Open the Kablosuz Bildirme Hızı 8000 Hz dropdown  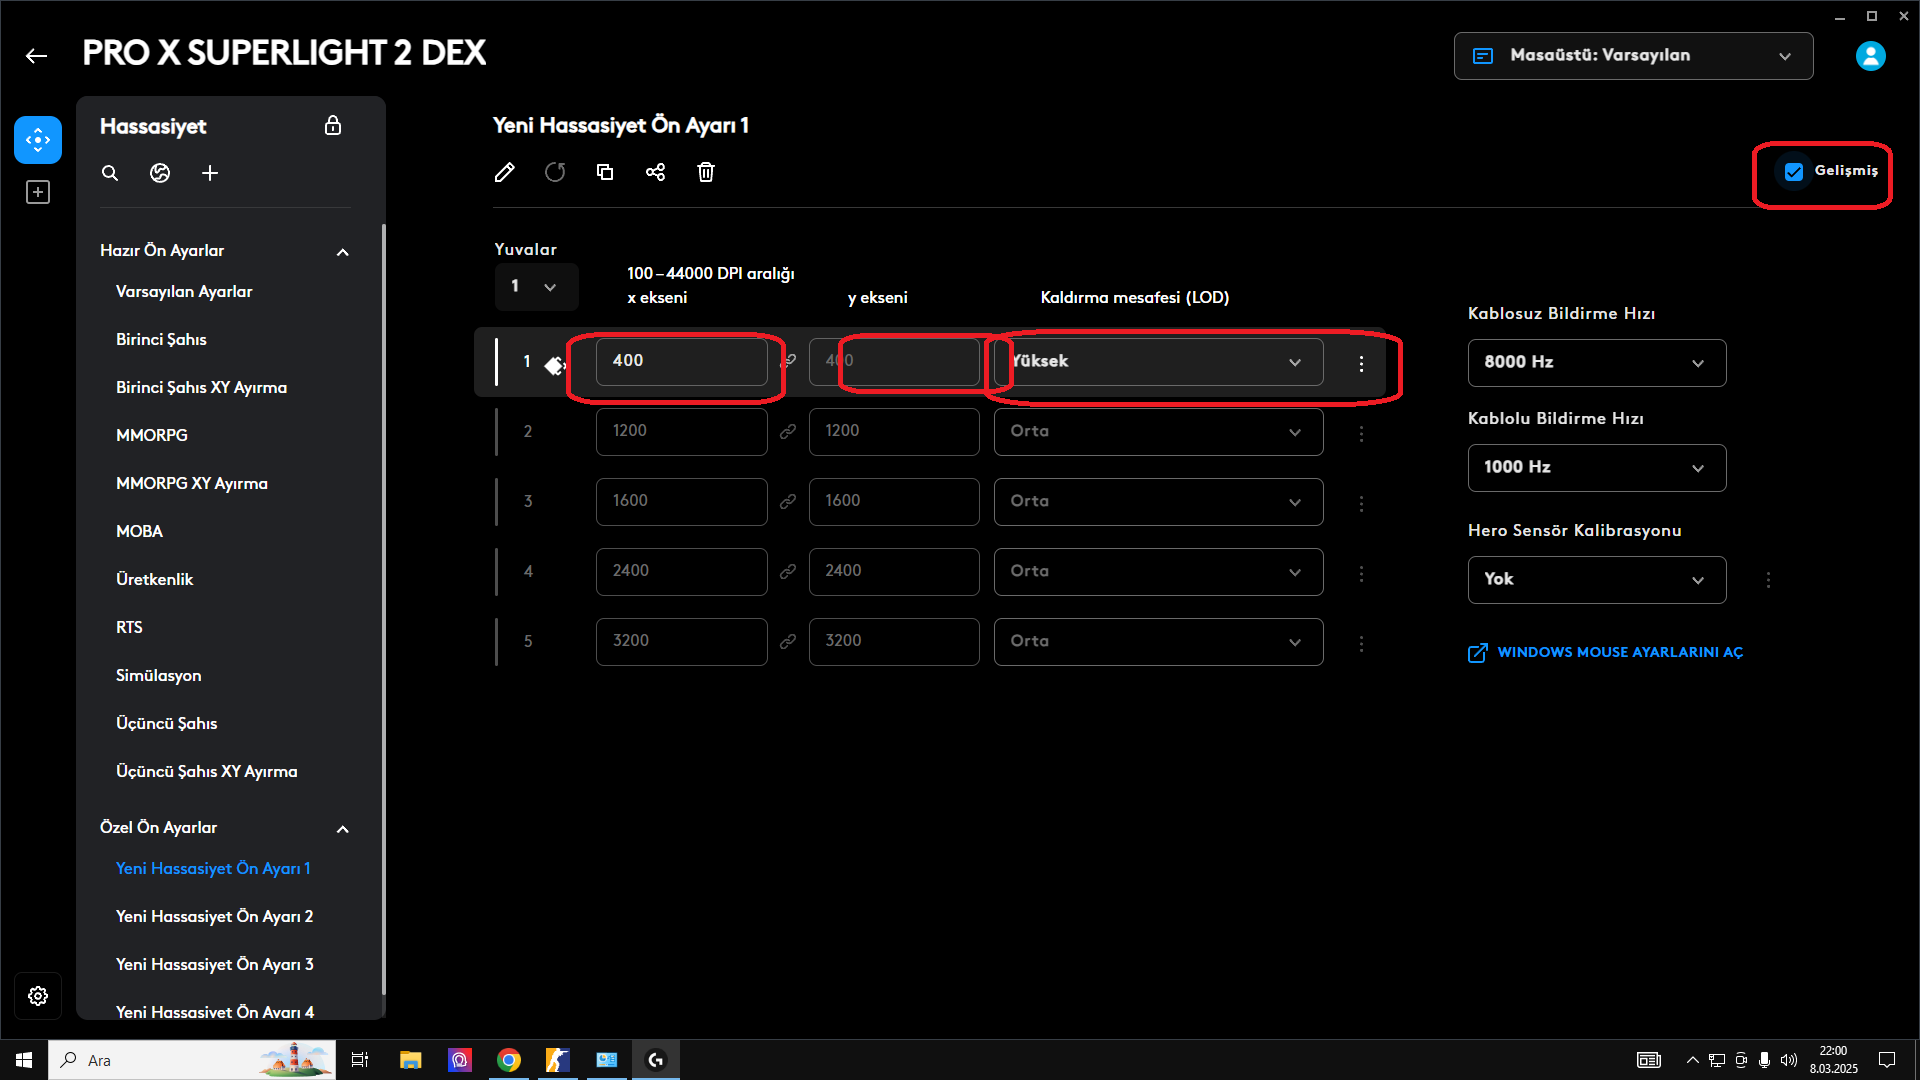[x=1596, y=362]
